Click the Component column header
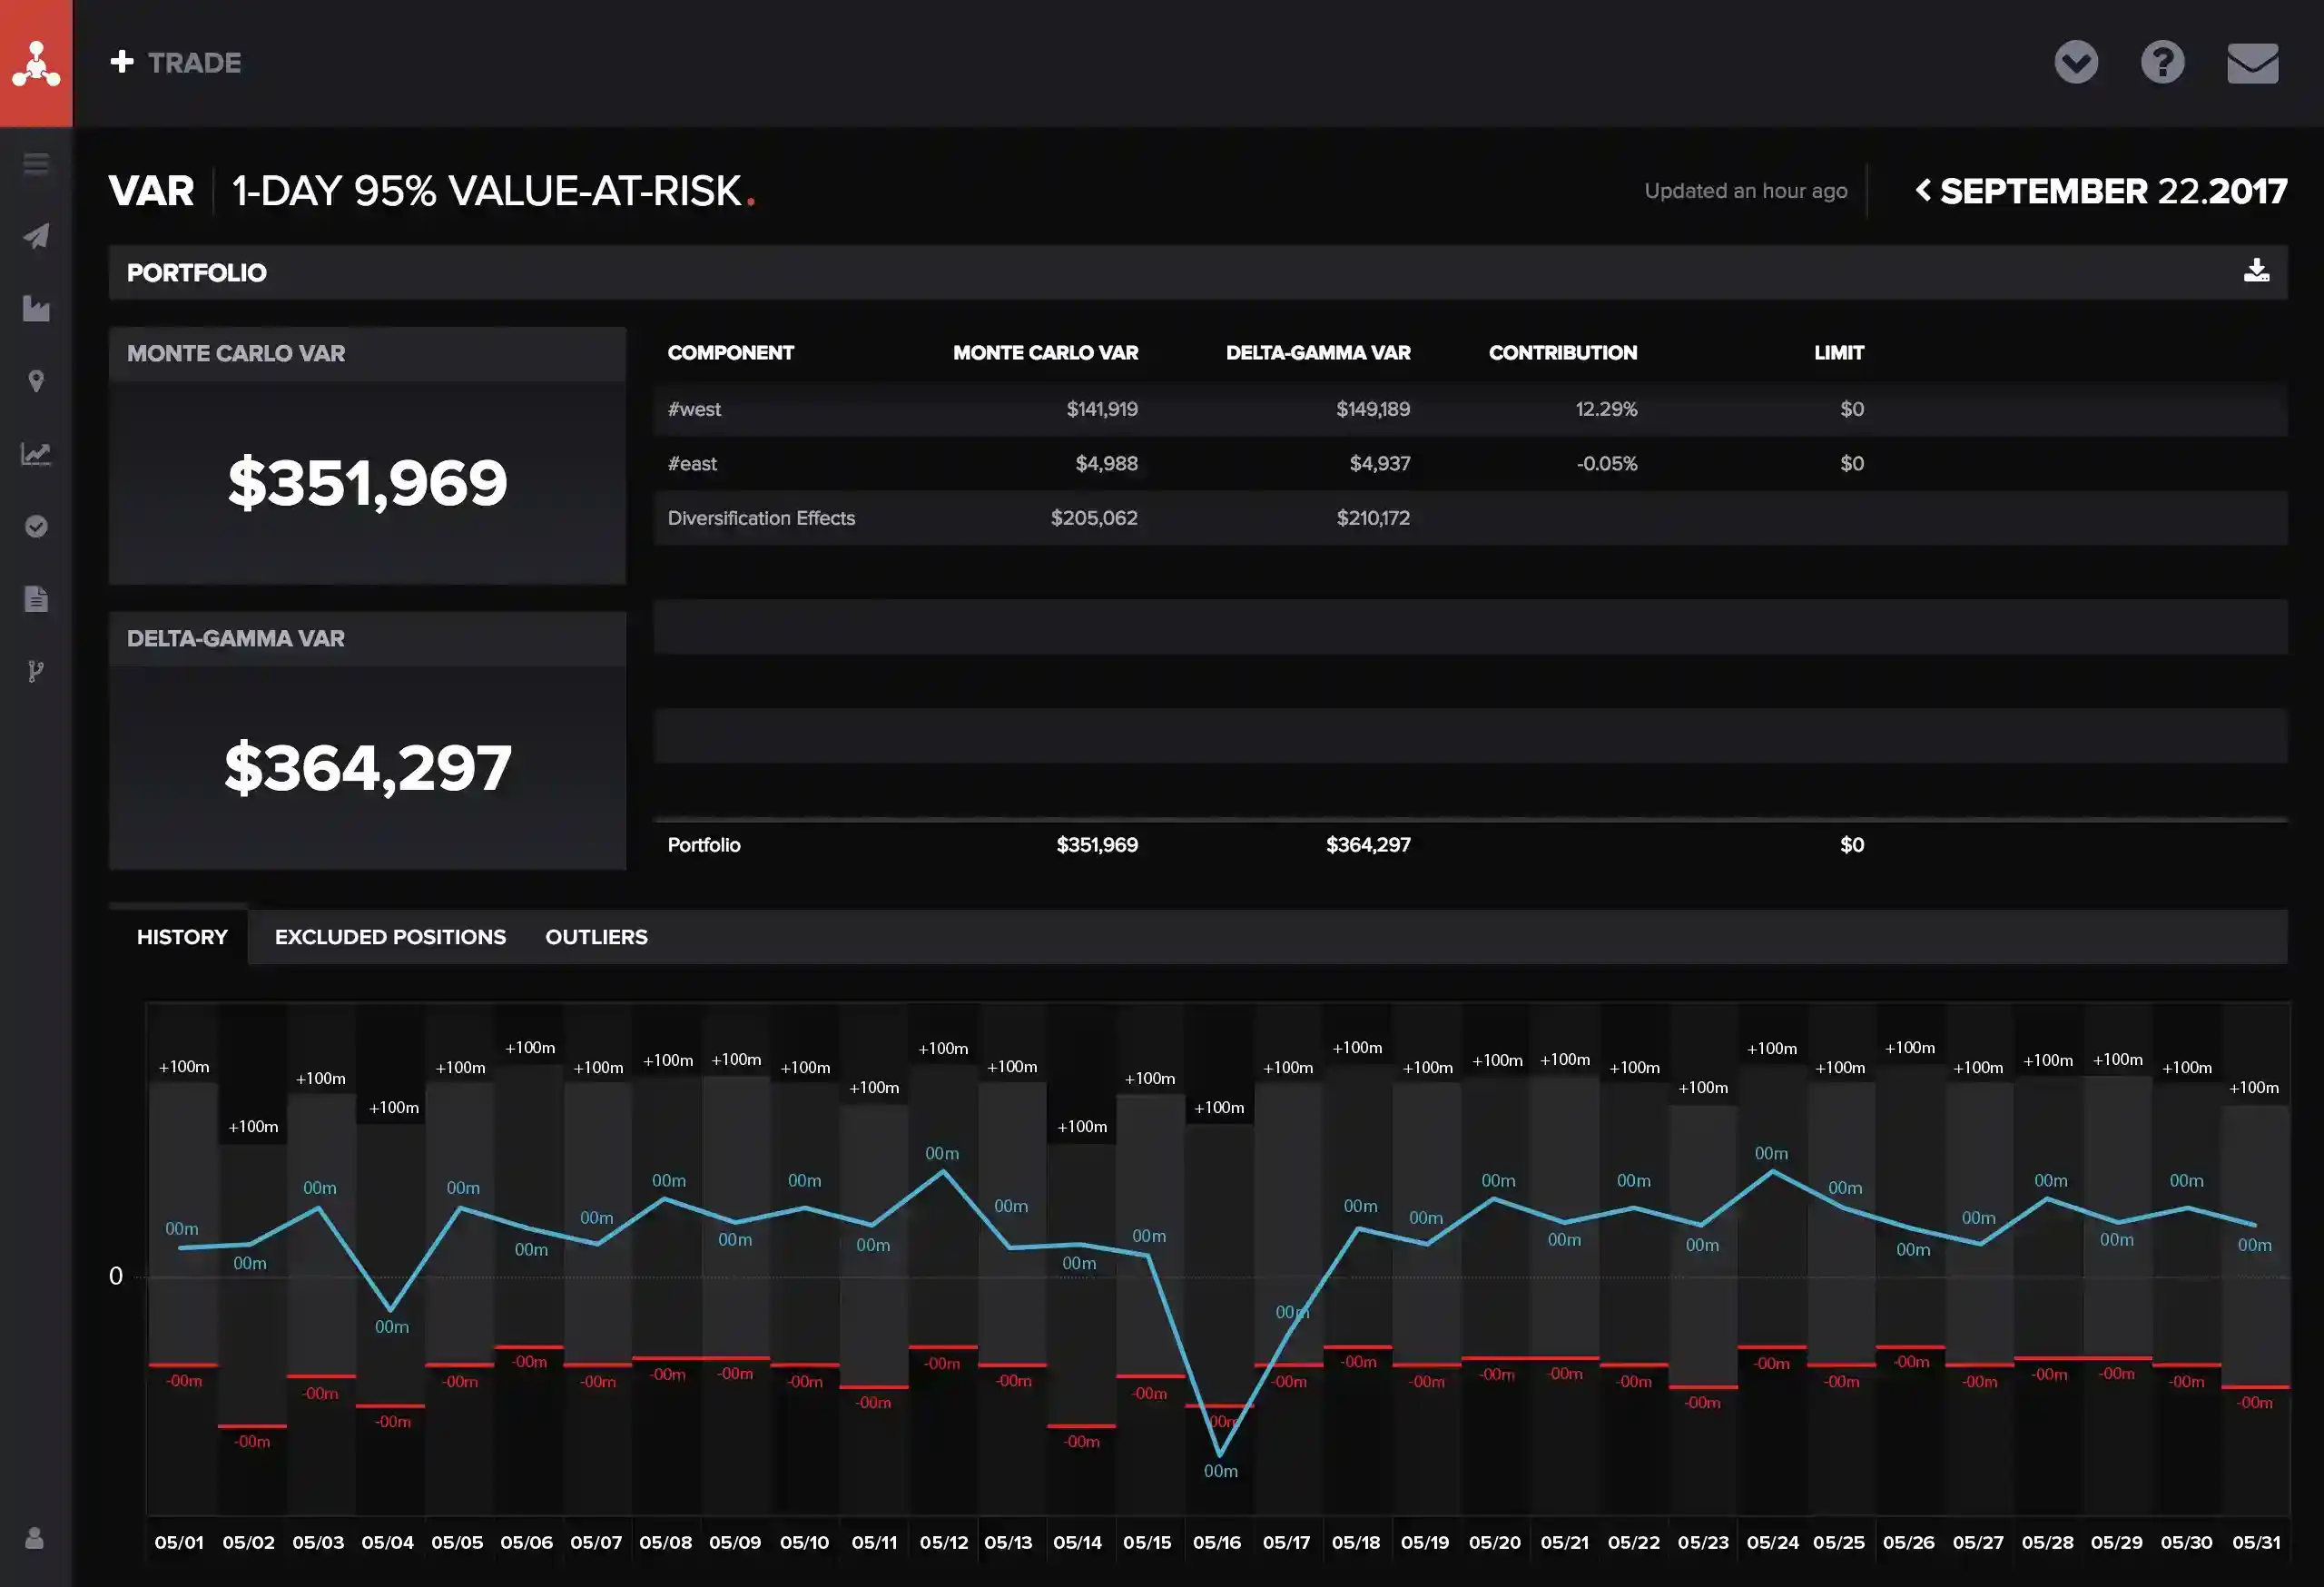Image resolution: width=2324 pixels, height=1587 pixels. (x=730, y=353)
